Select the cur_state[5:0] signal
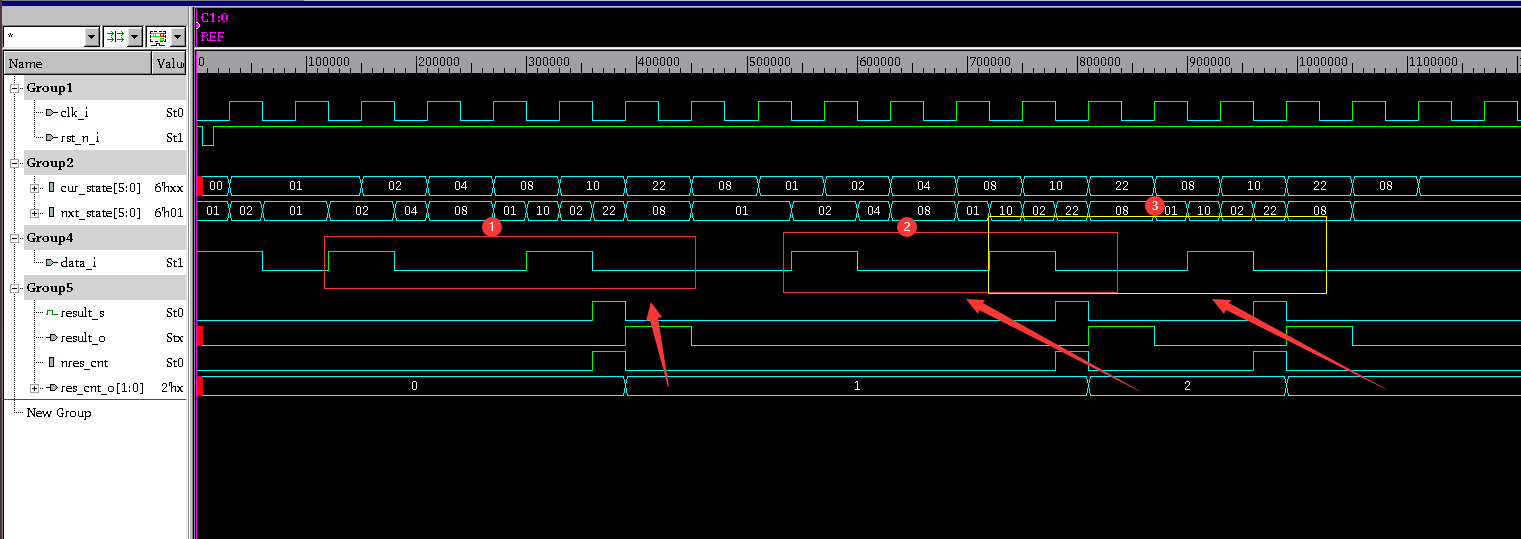Image resolution: width=1521 pixels, height=539 pixels. tap(101, 188)
